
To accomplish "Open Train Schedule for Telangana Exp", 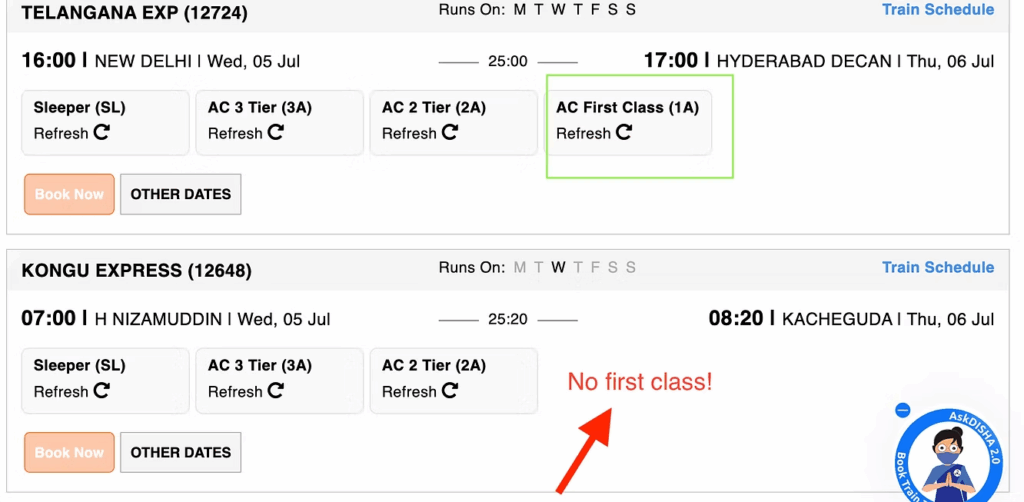I will pos(937,10).
